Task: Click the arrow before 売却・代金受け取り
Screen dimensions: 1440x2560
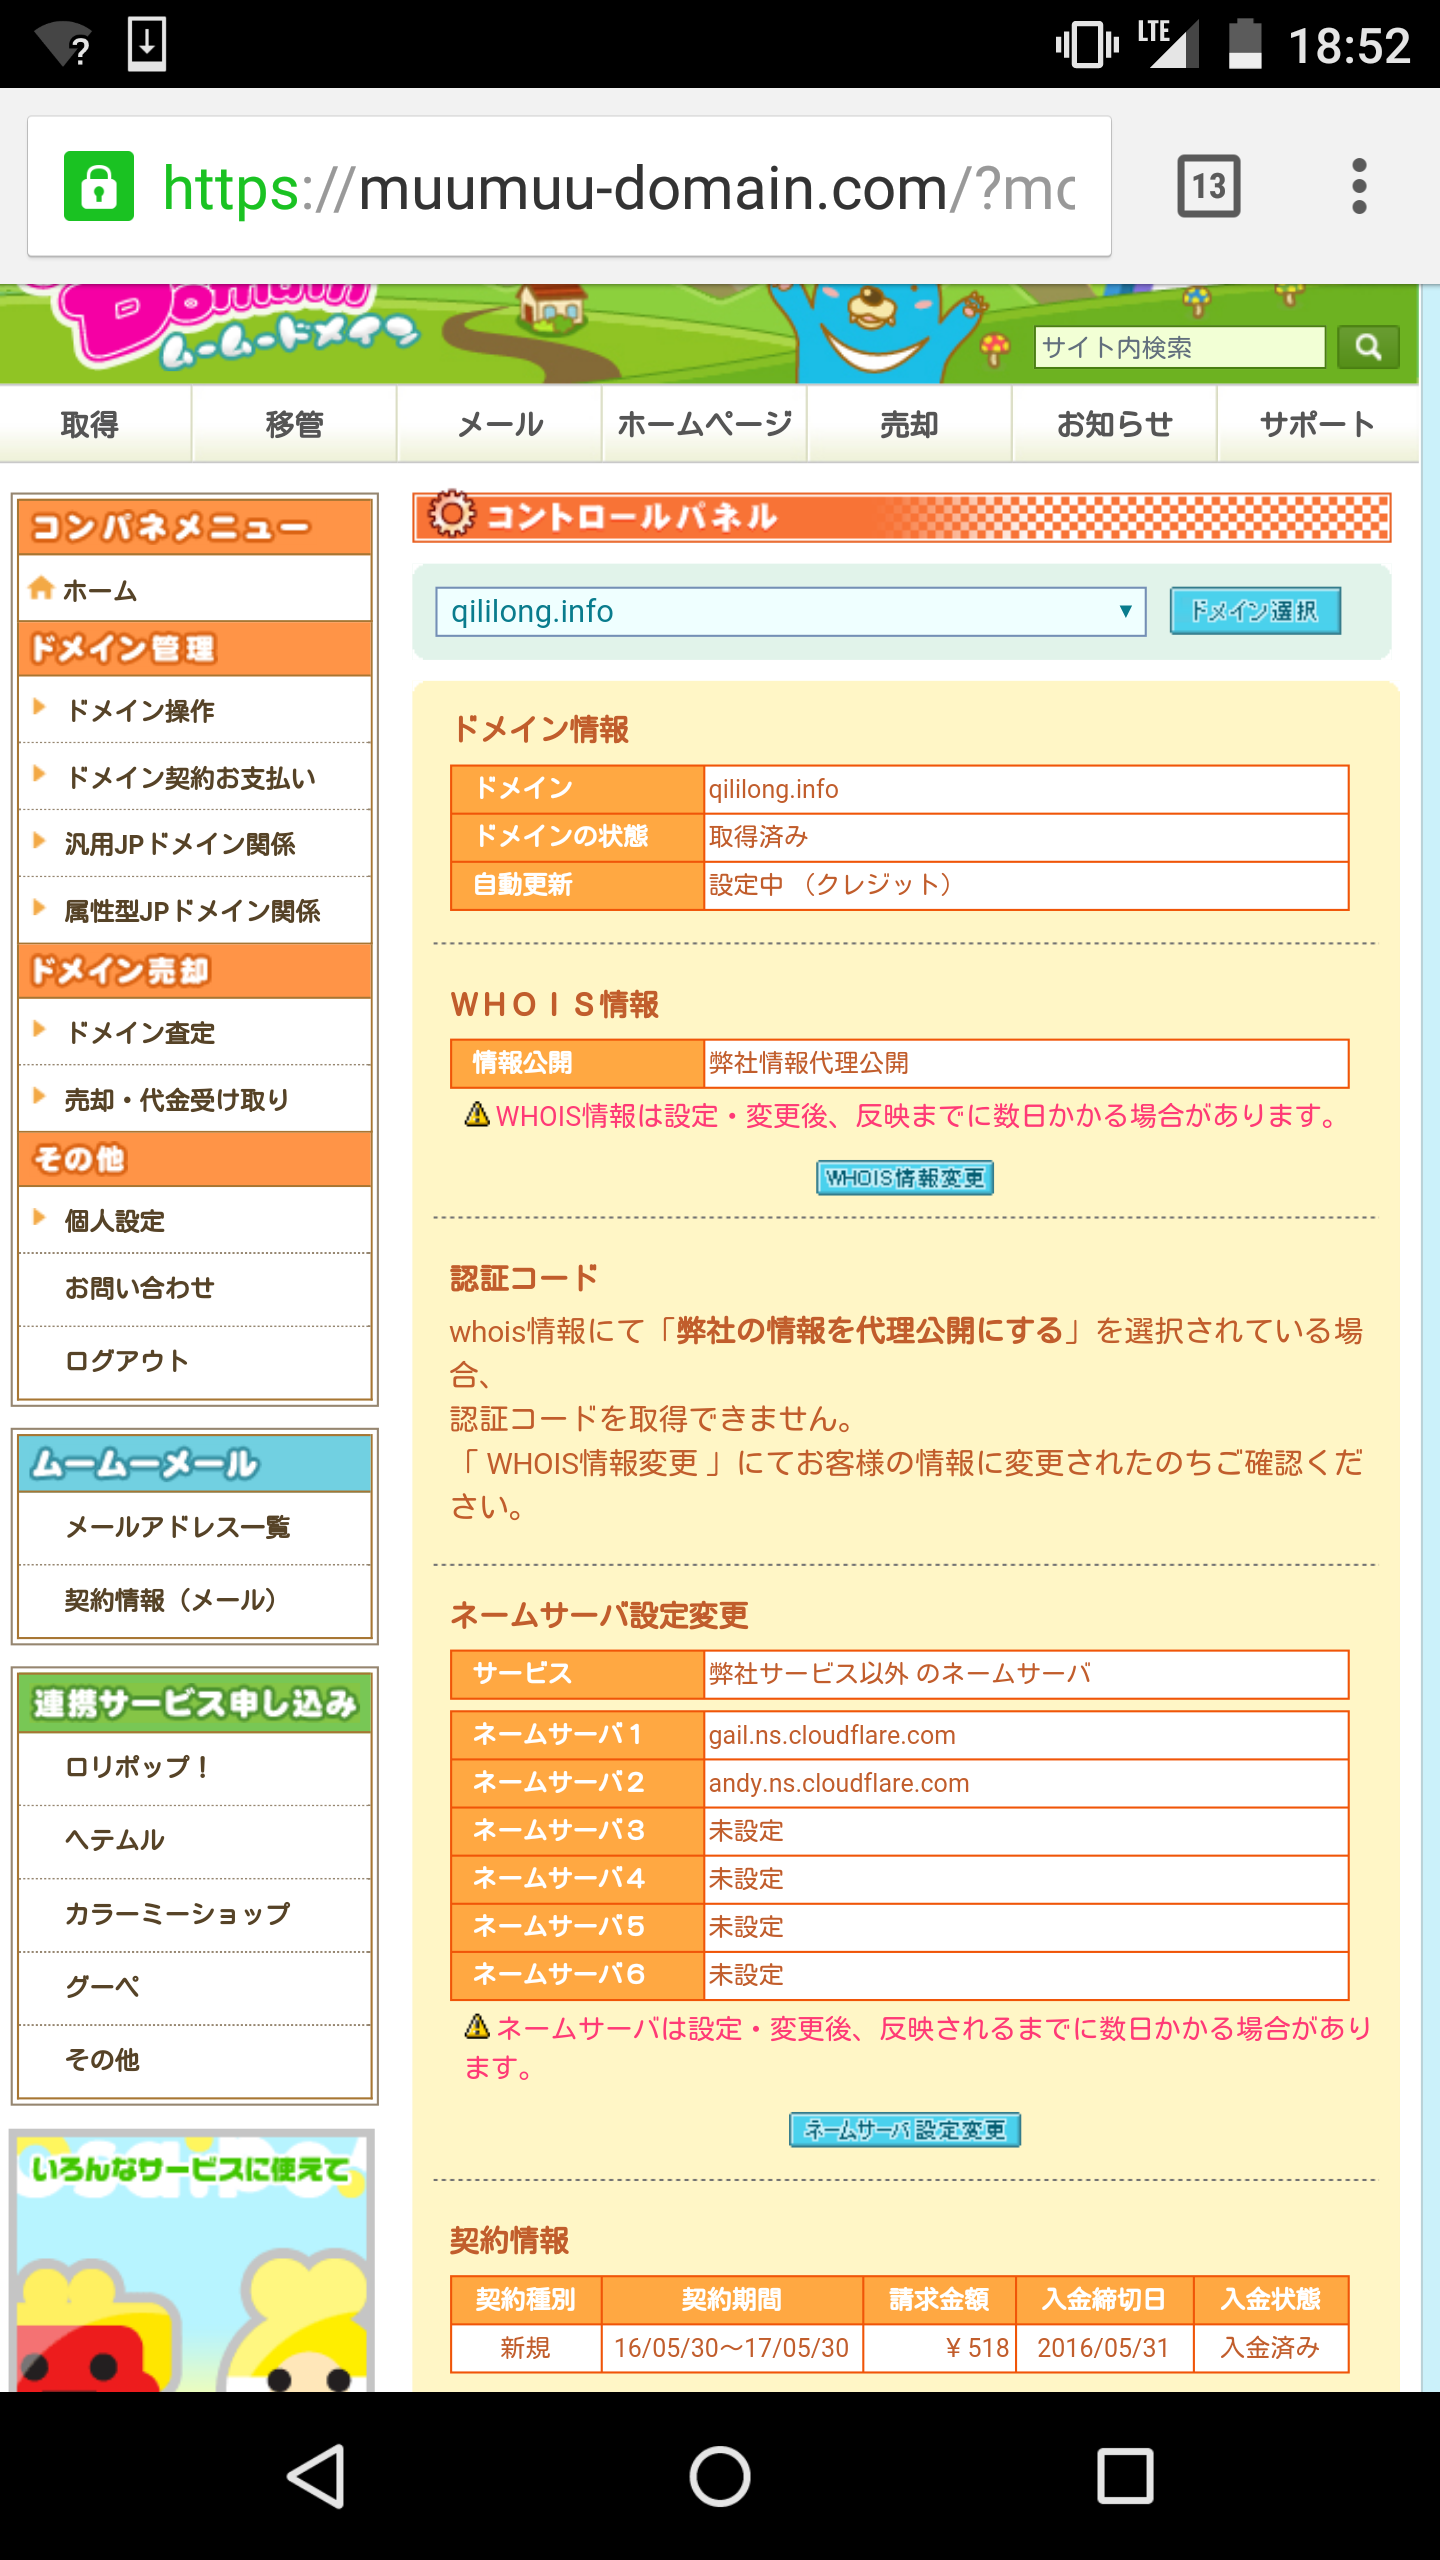Action: pos(40,1096)
